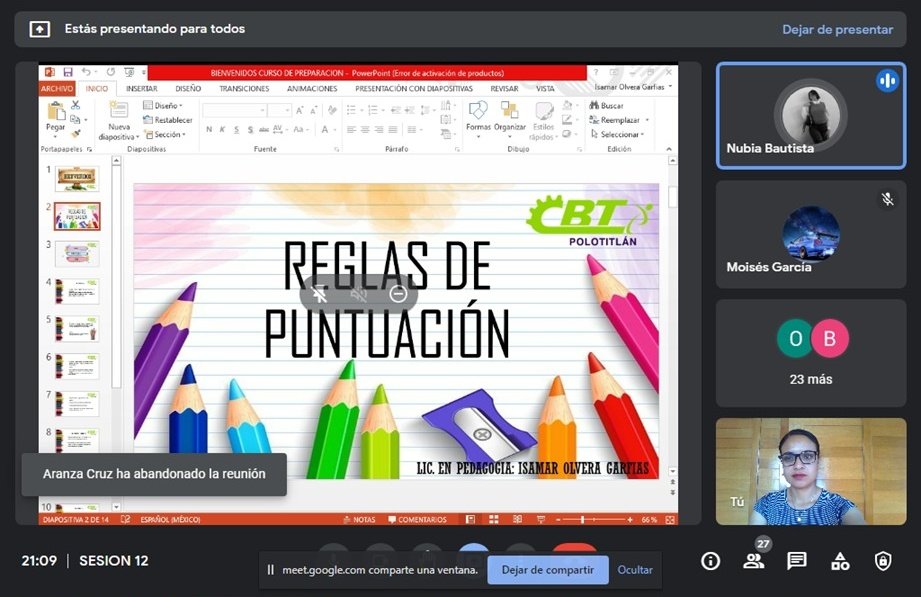Click Ocultar on the sharing bar
Screen dimensions: 921x597
(635, 570)
